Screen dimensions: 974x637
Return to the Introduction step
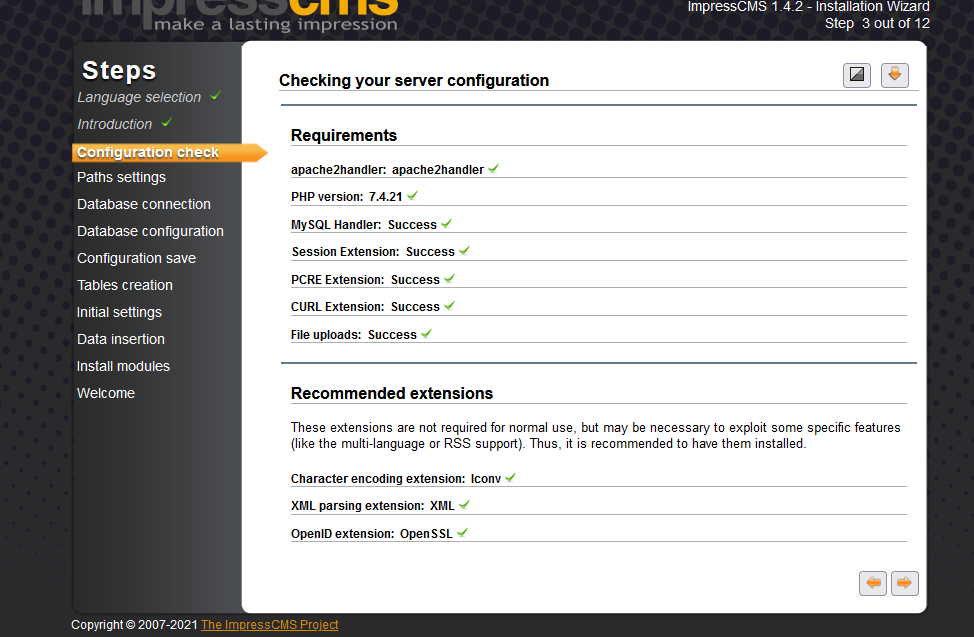(x=115, y=124)
